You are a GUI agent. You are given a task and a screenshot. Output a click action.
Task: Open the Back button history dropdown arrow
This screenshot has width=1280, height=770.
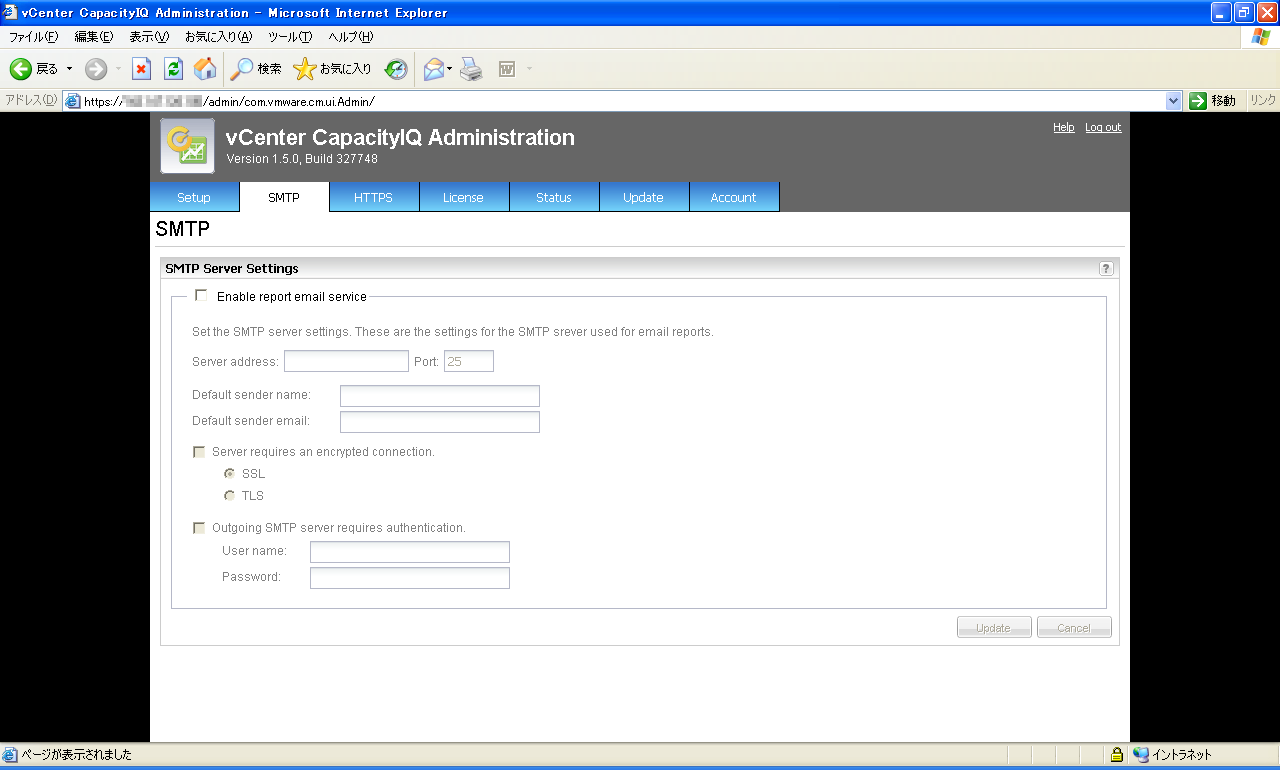point(69,69)
